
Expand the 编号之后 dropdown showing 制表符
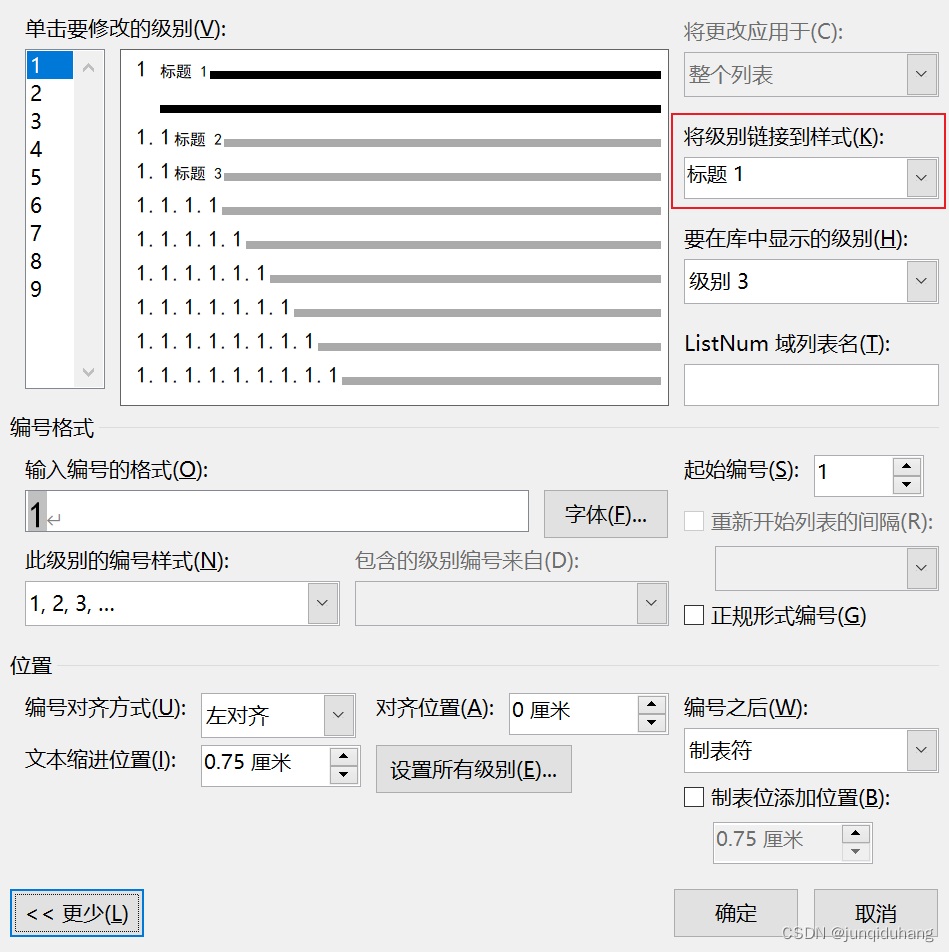click(x=921, y=751)
